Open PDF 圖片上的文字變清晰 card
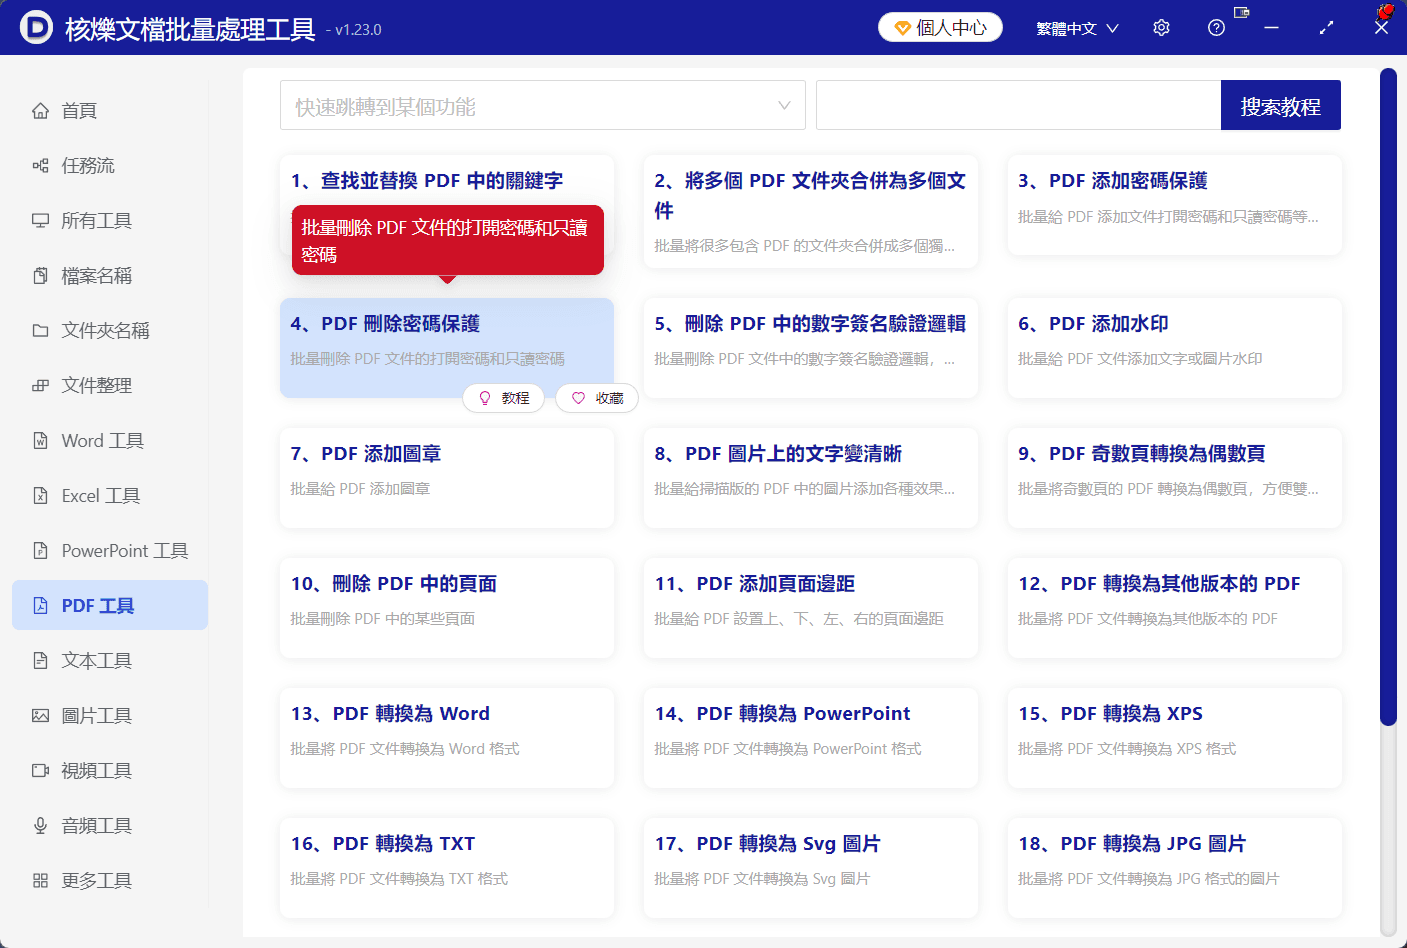Screen dimensions: 1407x948 click(x=811, y=478)
